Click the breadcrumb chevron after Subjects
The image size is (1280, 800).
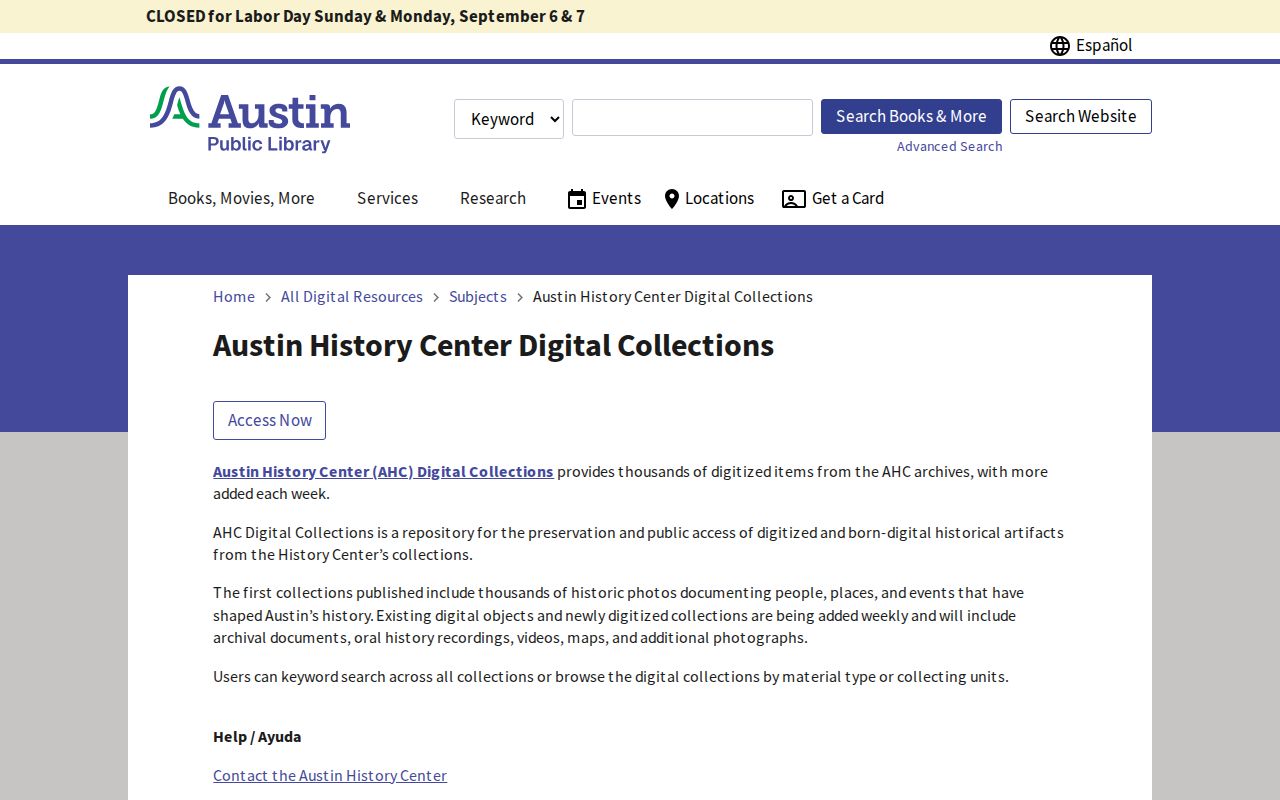[520, 298]
